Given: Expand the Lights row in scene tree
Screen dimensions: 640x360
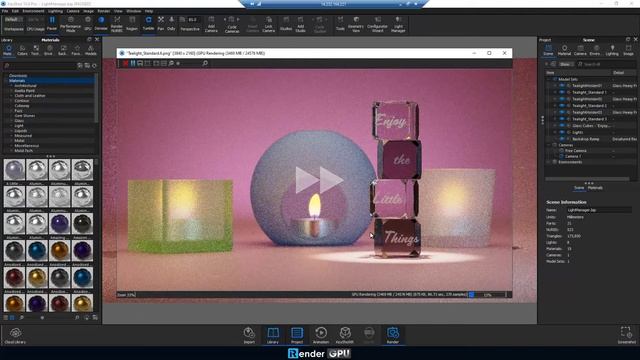Looking at the screenshot, I should click(x=555, y=132).
